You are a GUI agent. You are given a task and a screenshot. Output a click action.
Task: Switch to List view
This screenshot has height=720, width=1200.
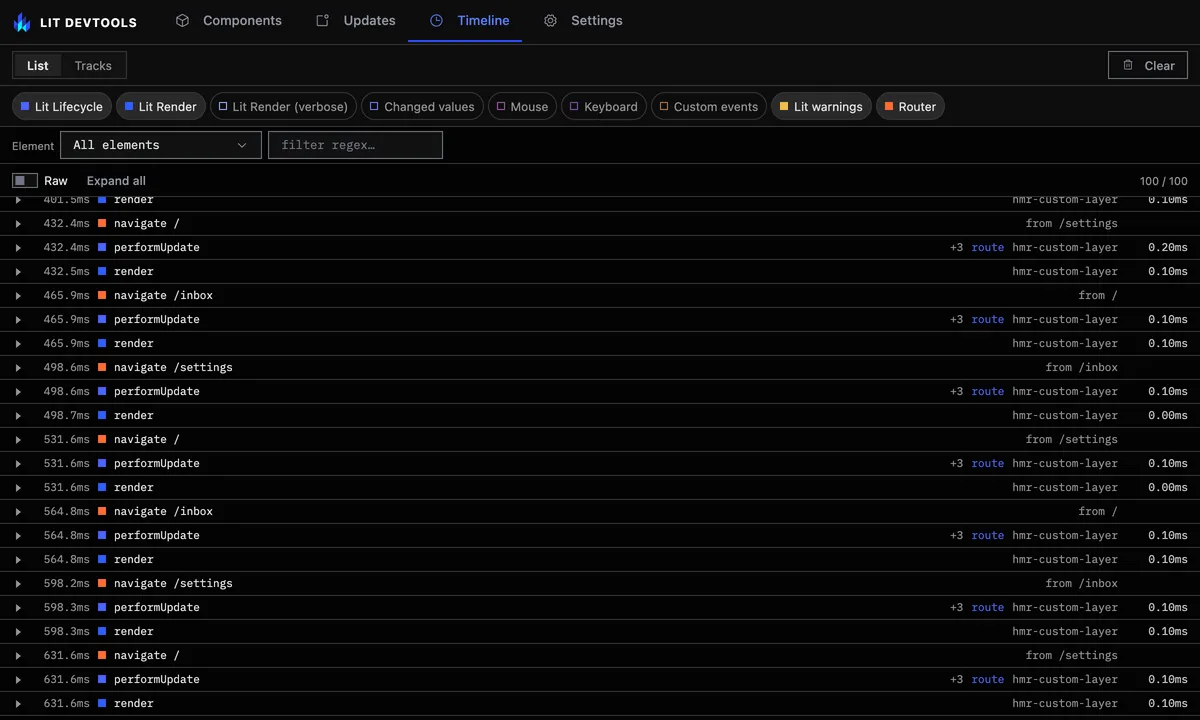tap(38, 66)
